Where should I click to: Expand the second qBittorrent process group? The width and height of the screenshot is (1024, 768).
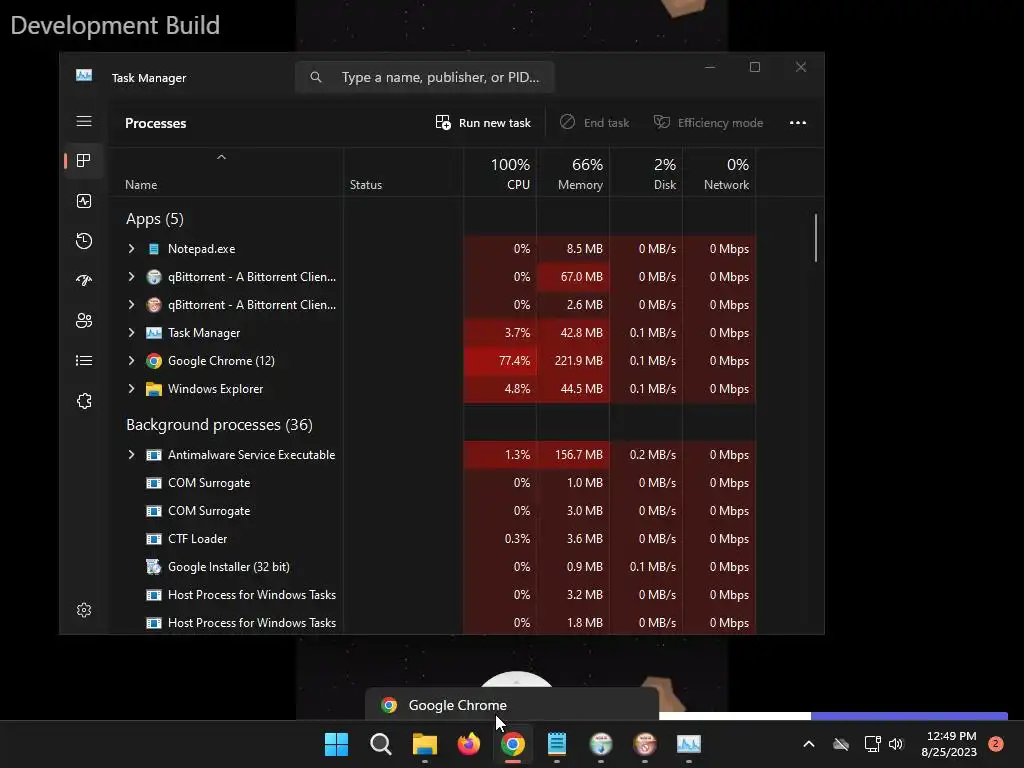coord(131,305)
